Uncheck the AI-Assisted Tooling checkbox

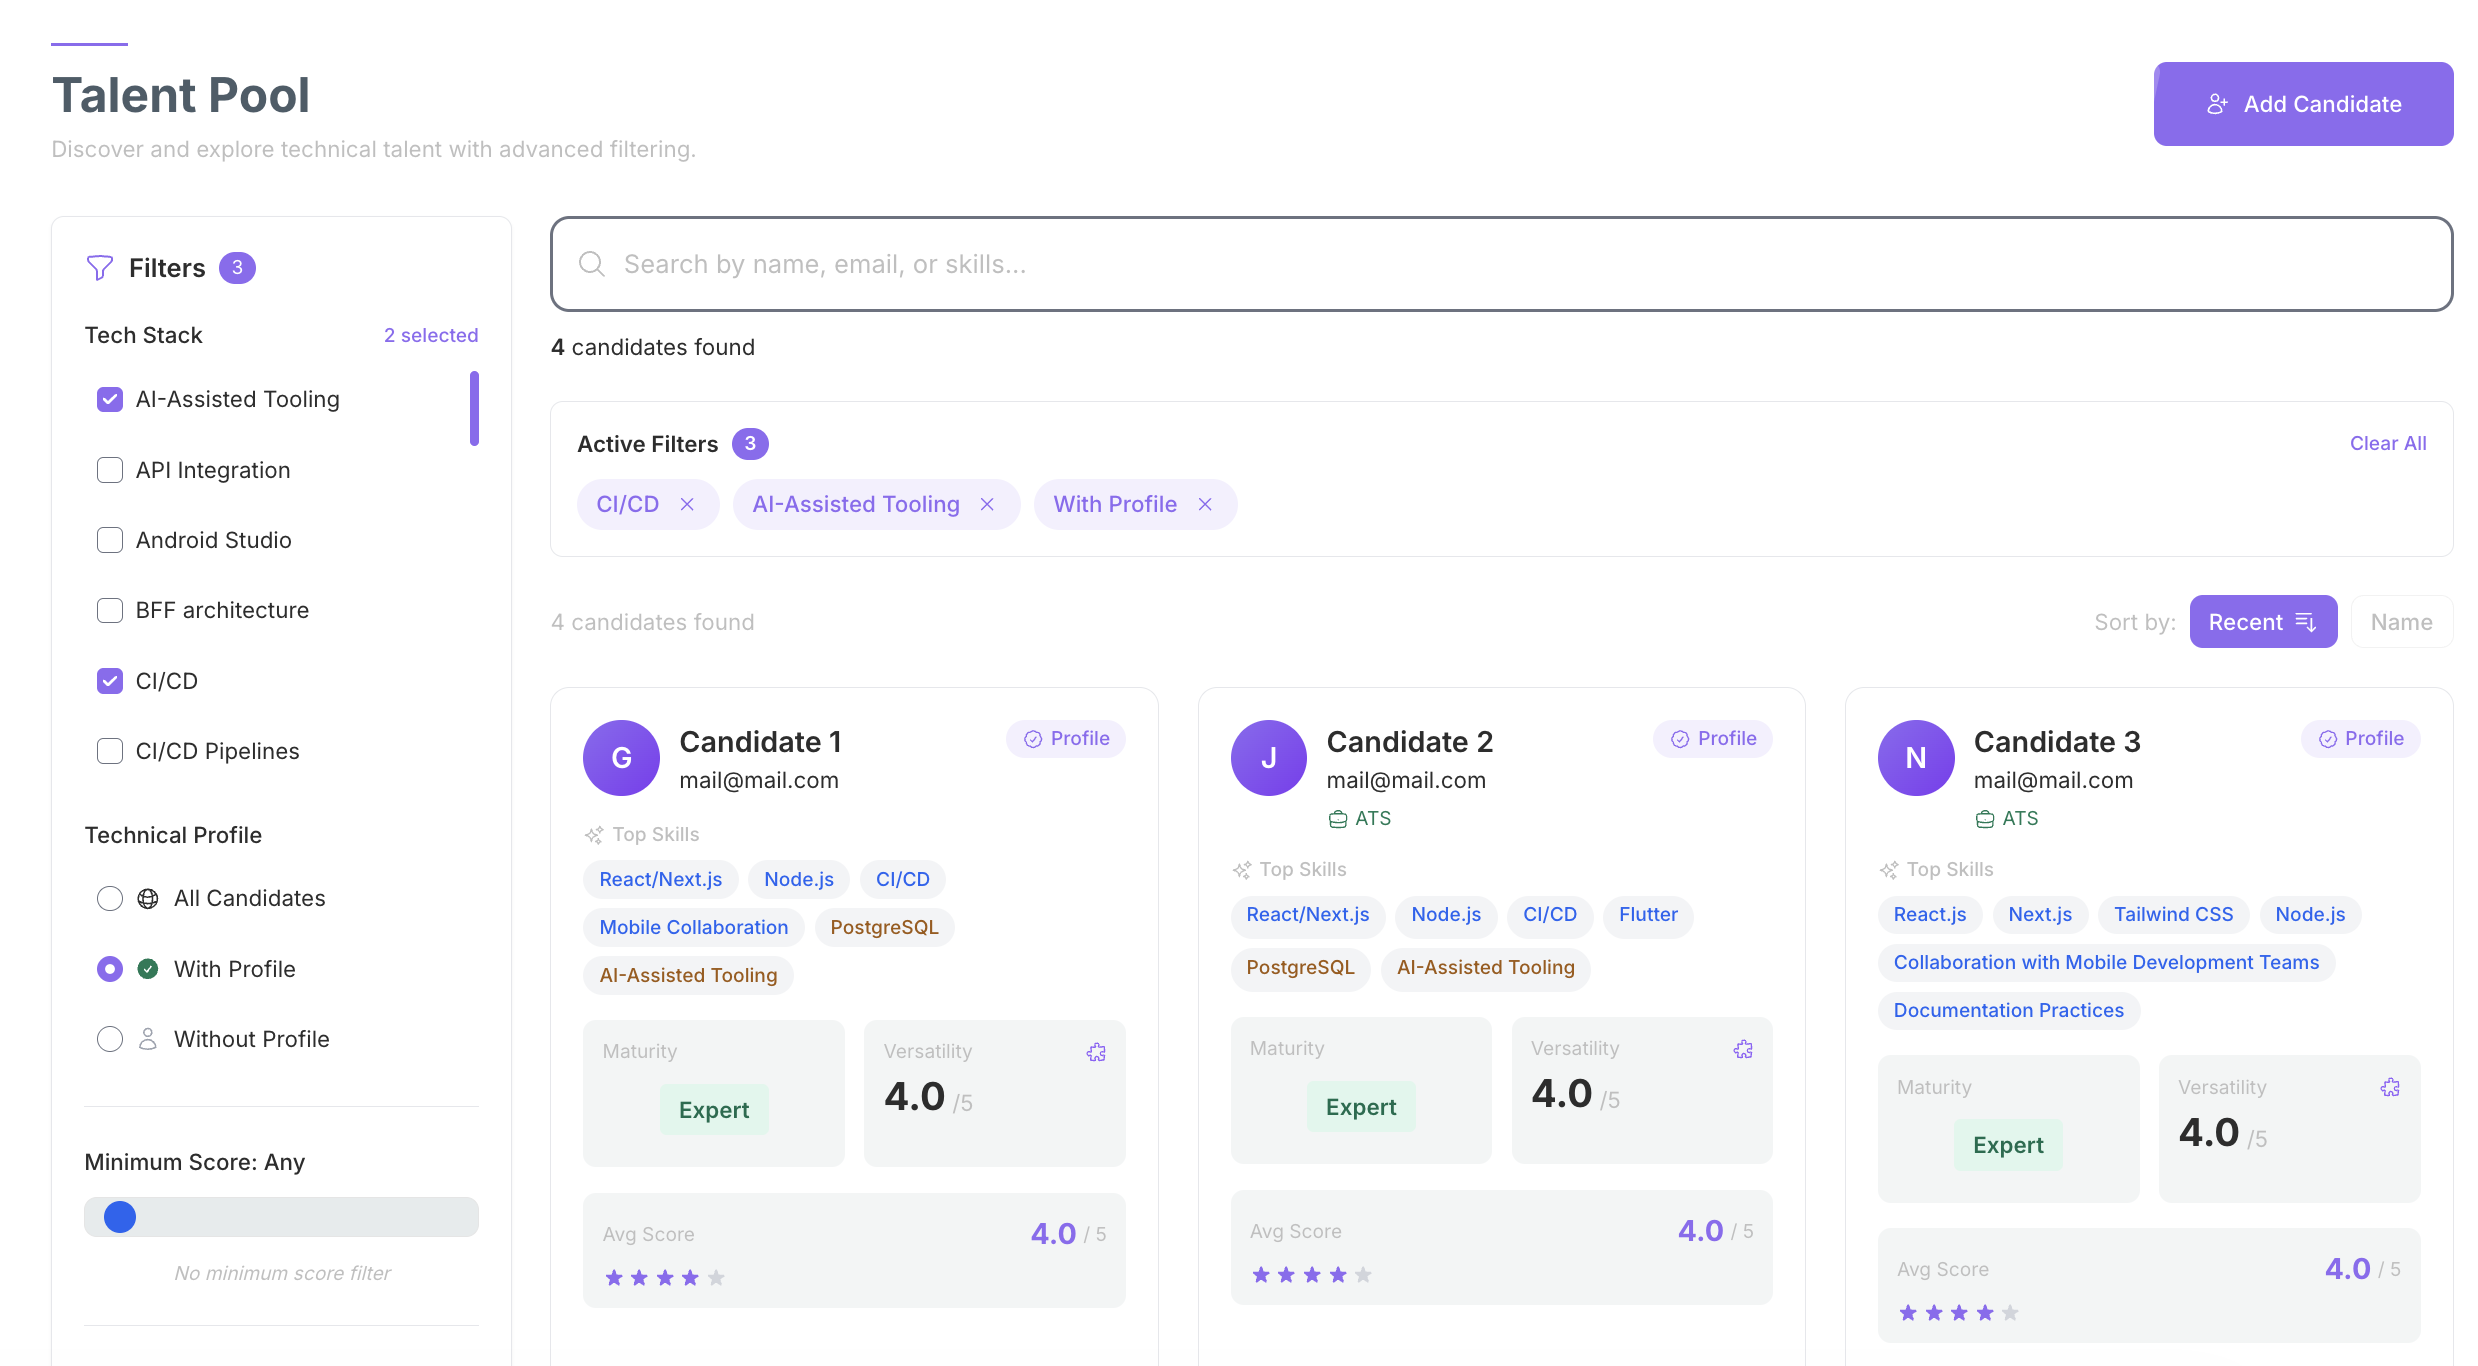coord(110,400)
